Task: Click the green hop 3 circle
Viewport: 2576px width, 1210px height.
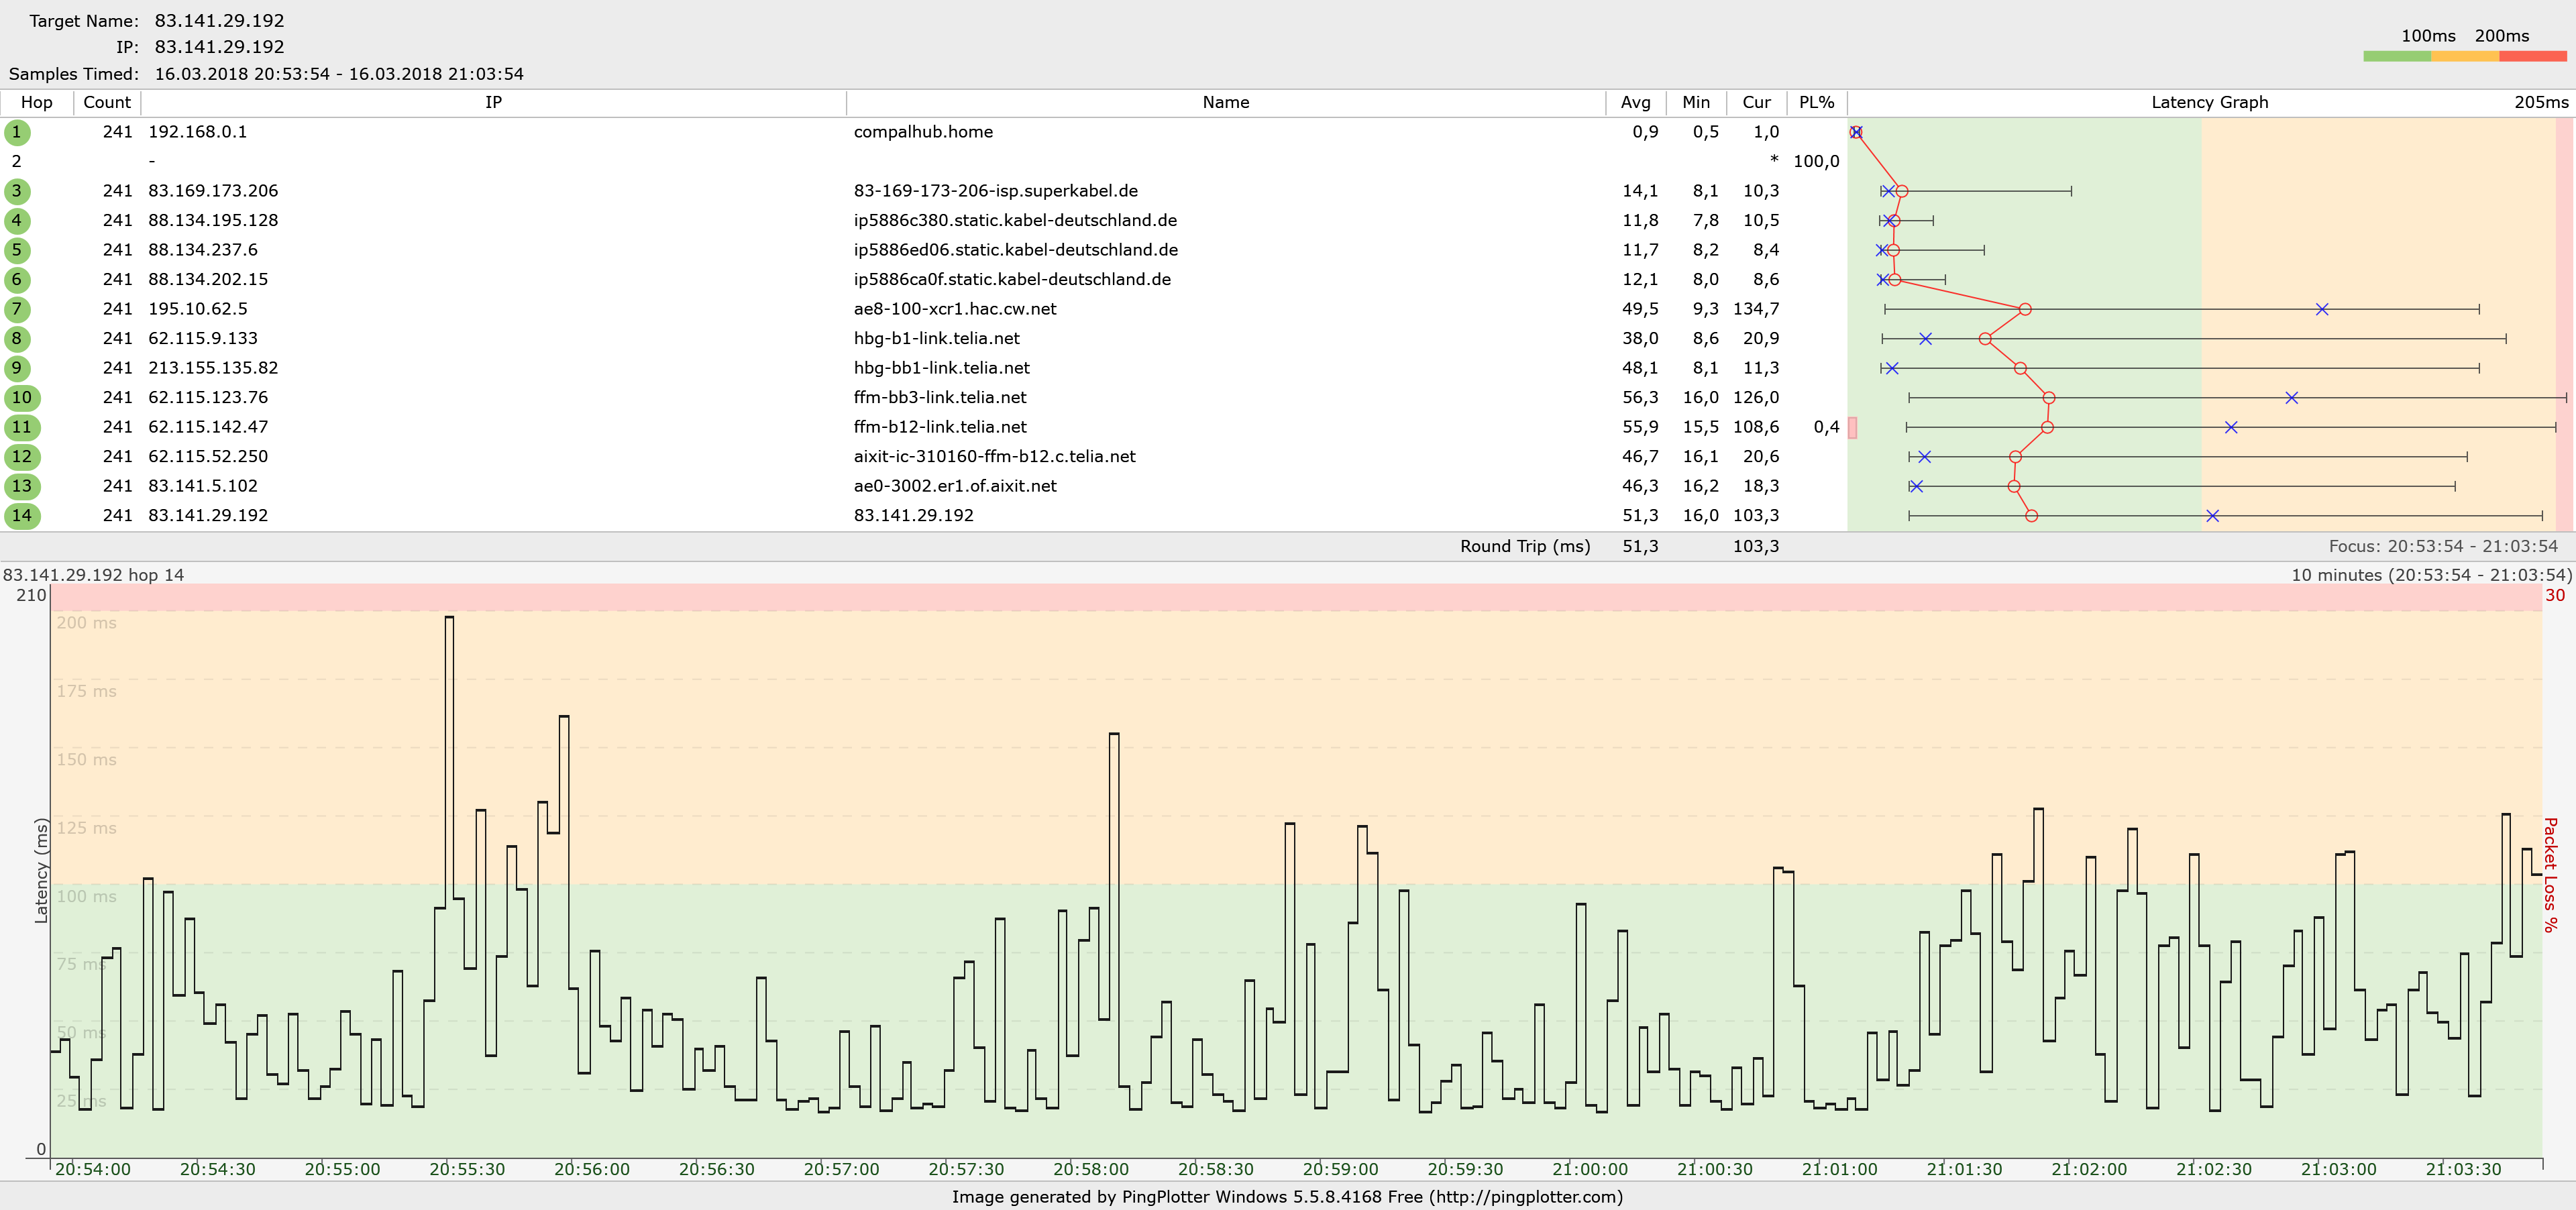Action: (x=17, y=191)
